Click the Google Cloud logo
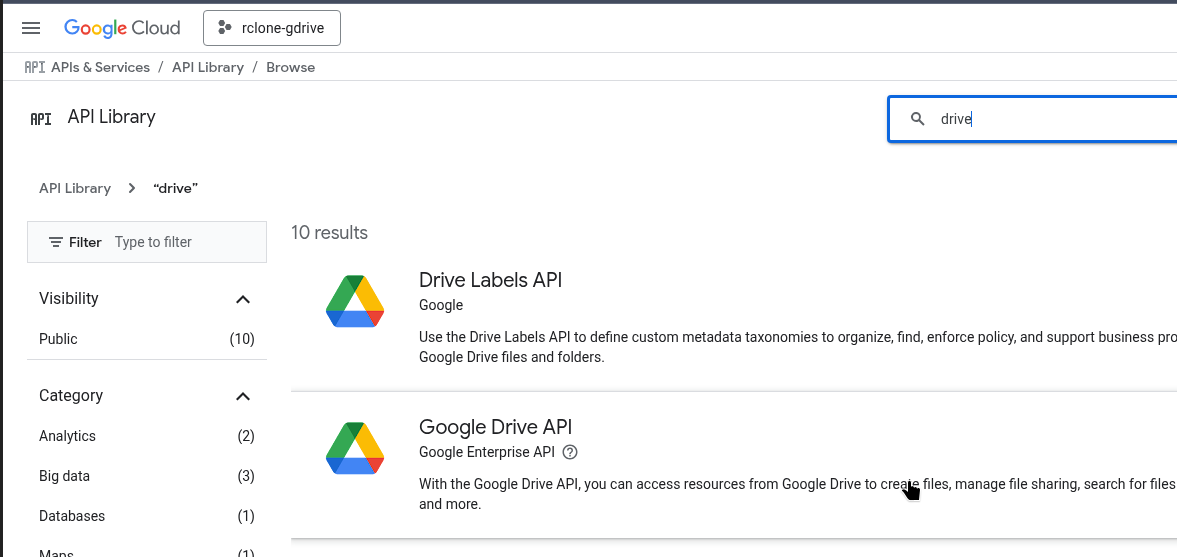1177x557 pixels. pos(122,28)
